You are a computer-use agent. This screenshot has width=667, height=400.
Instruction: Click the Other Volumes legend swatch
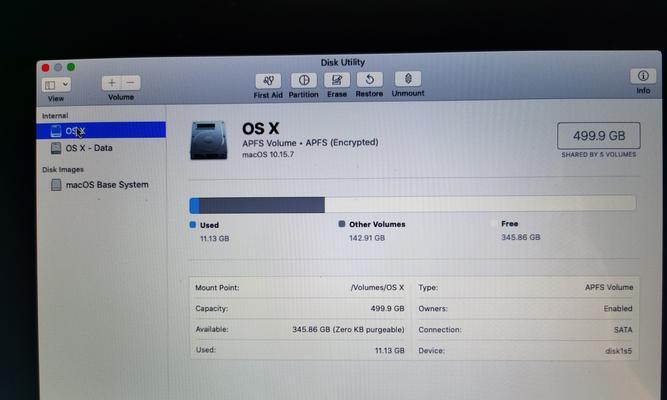(342, 224)
